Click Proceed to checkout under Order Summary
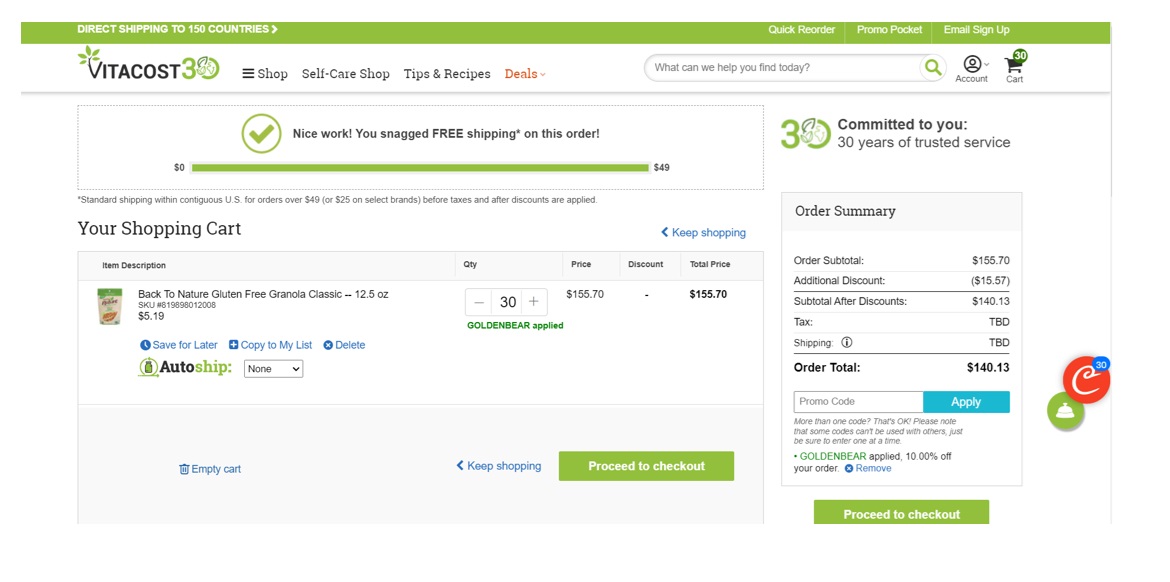Image resolution: width=1170 pixels, height=582 pixels. coord(901,513)
